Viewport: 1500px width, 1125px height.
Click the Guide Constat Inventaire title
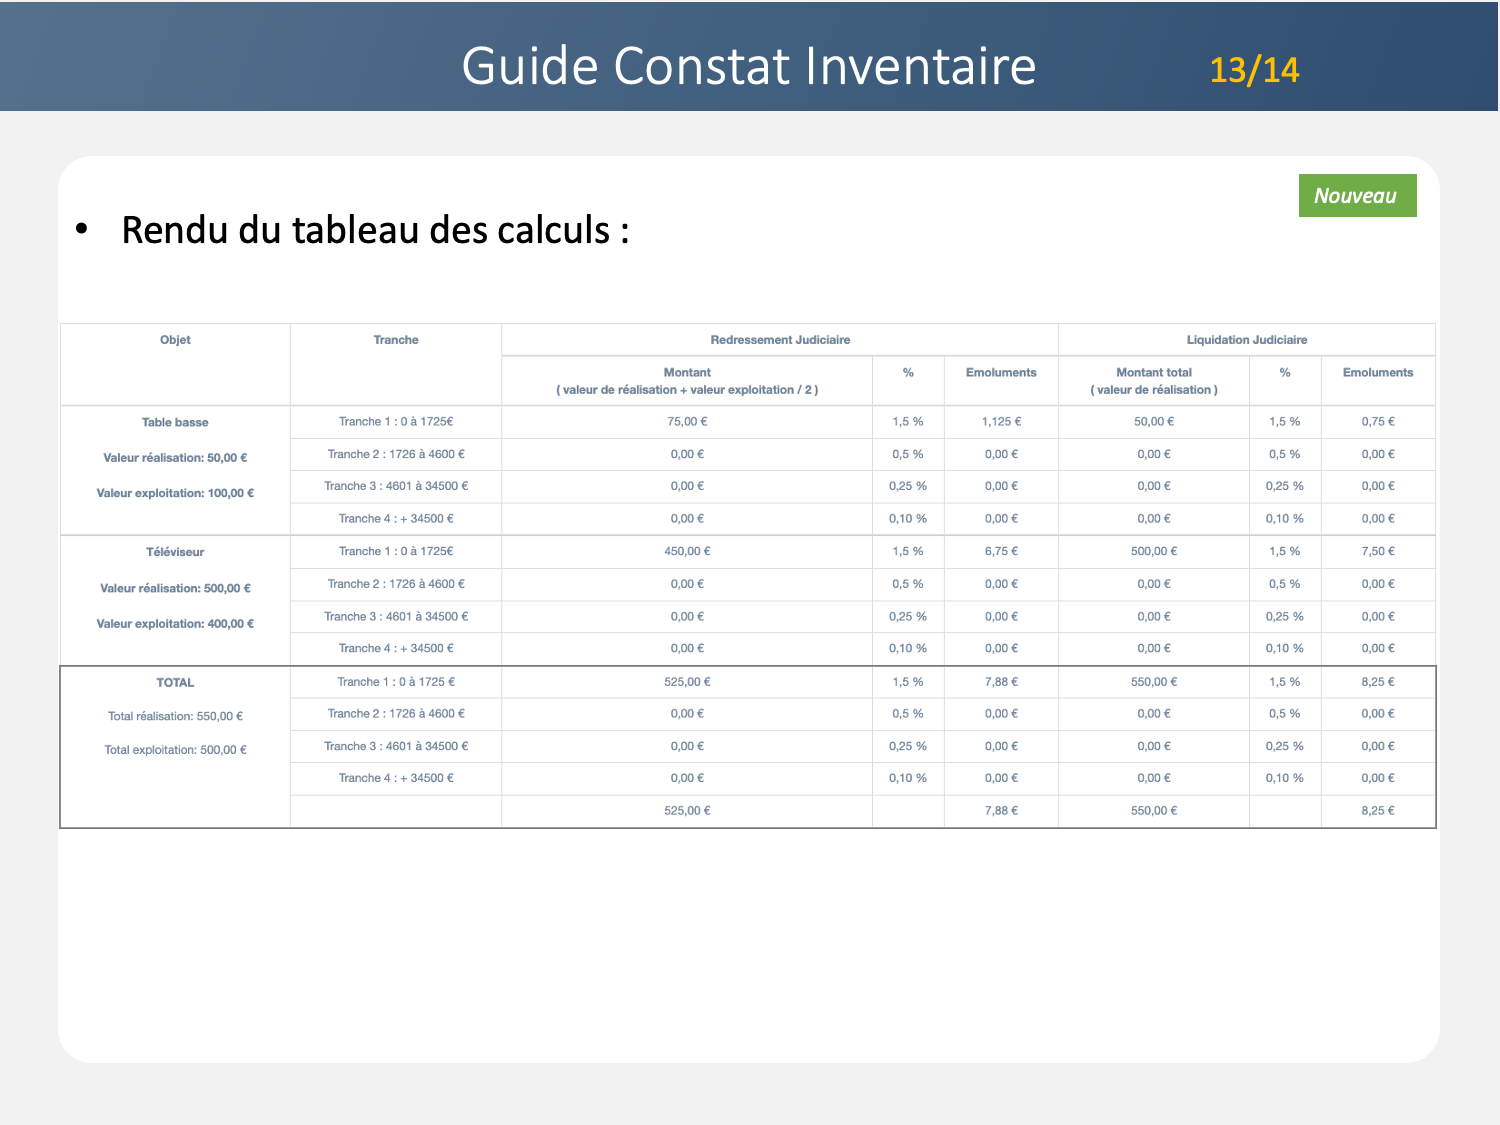coord(748,66)
